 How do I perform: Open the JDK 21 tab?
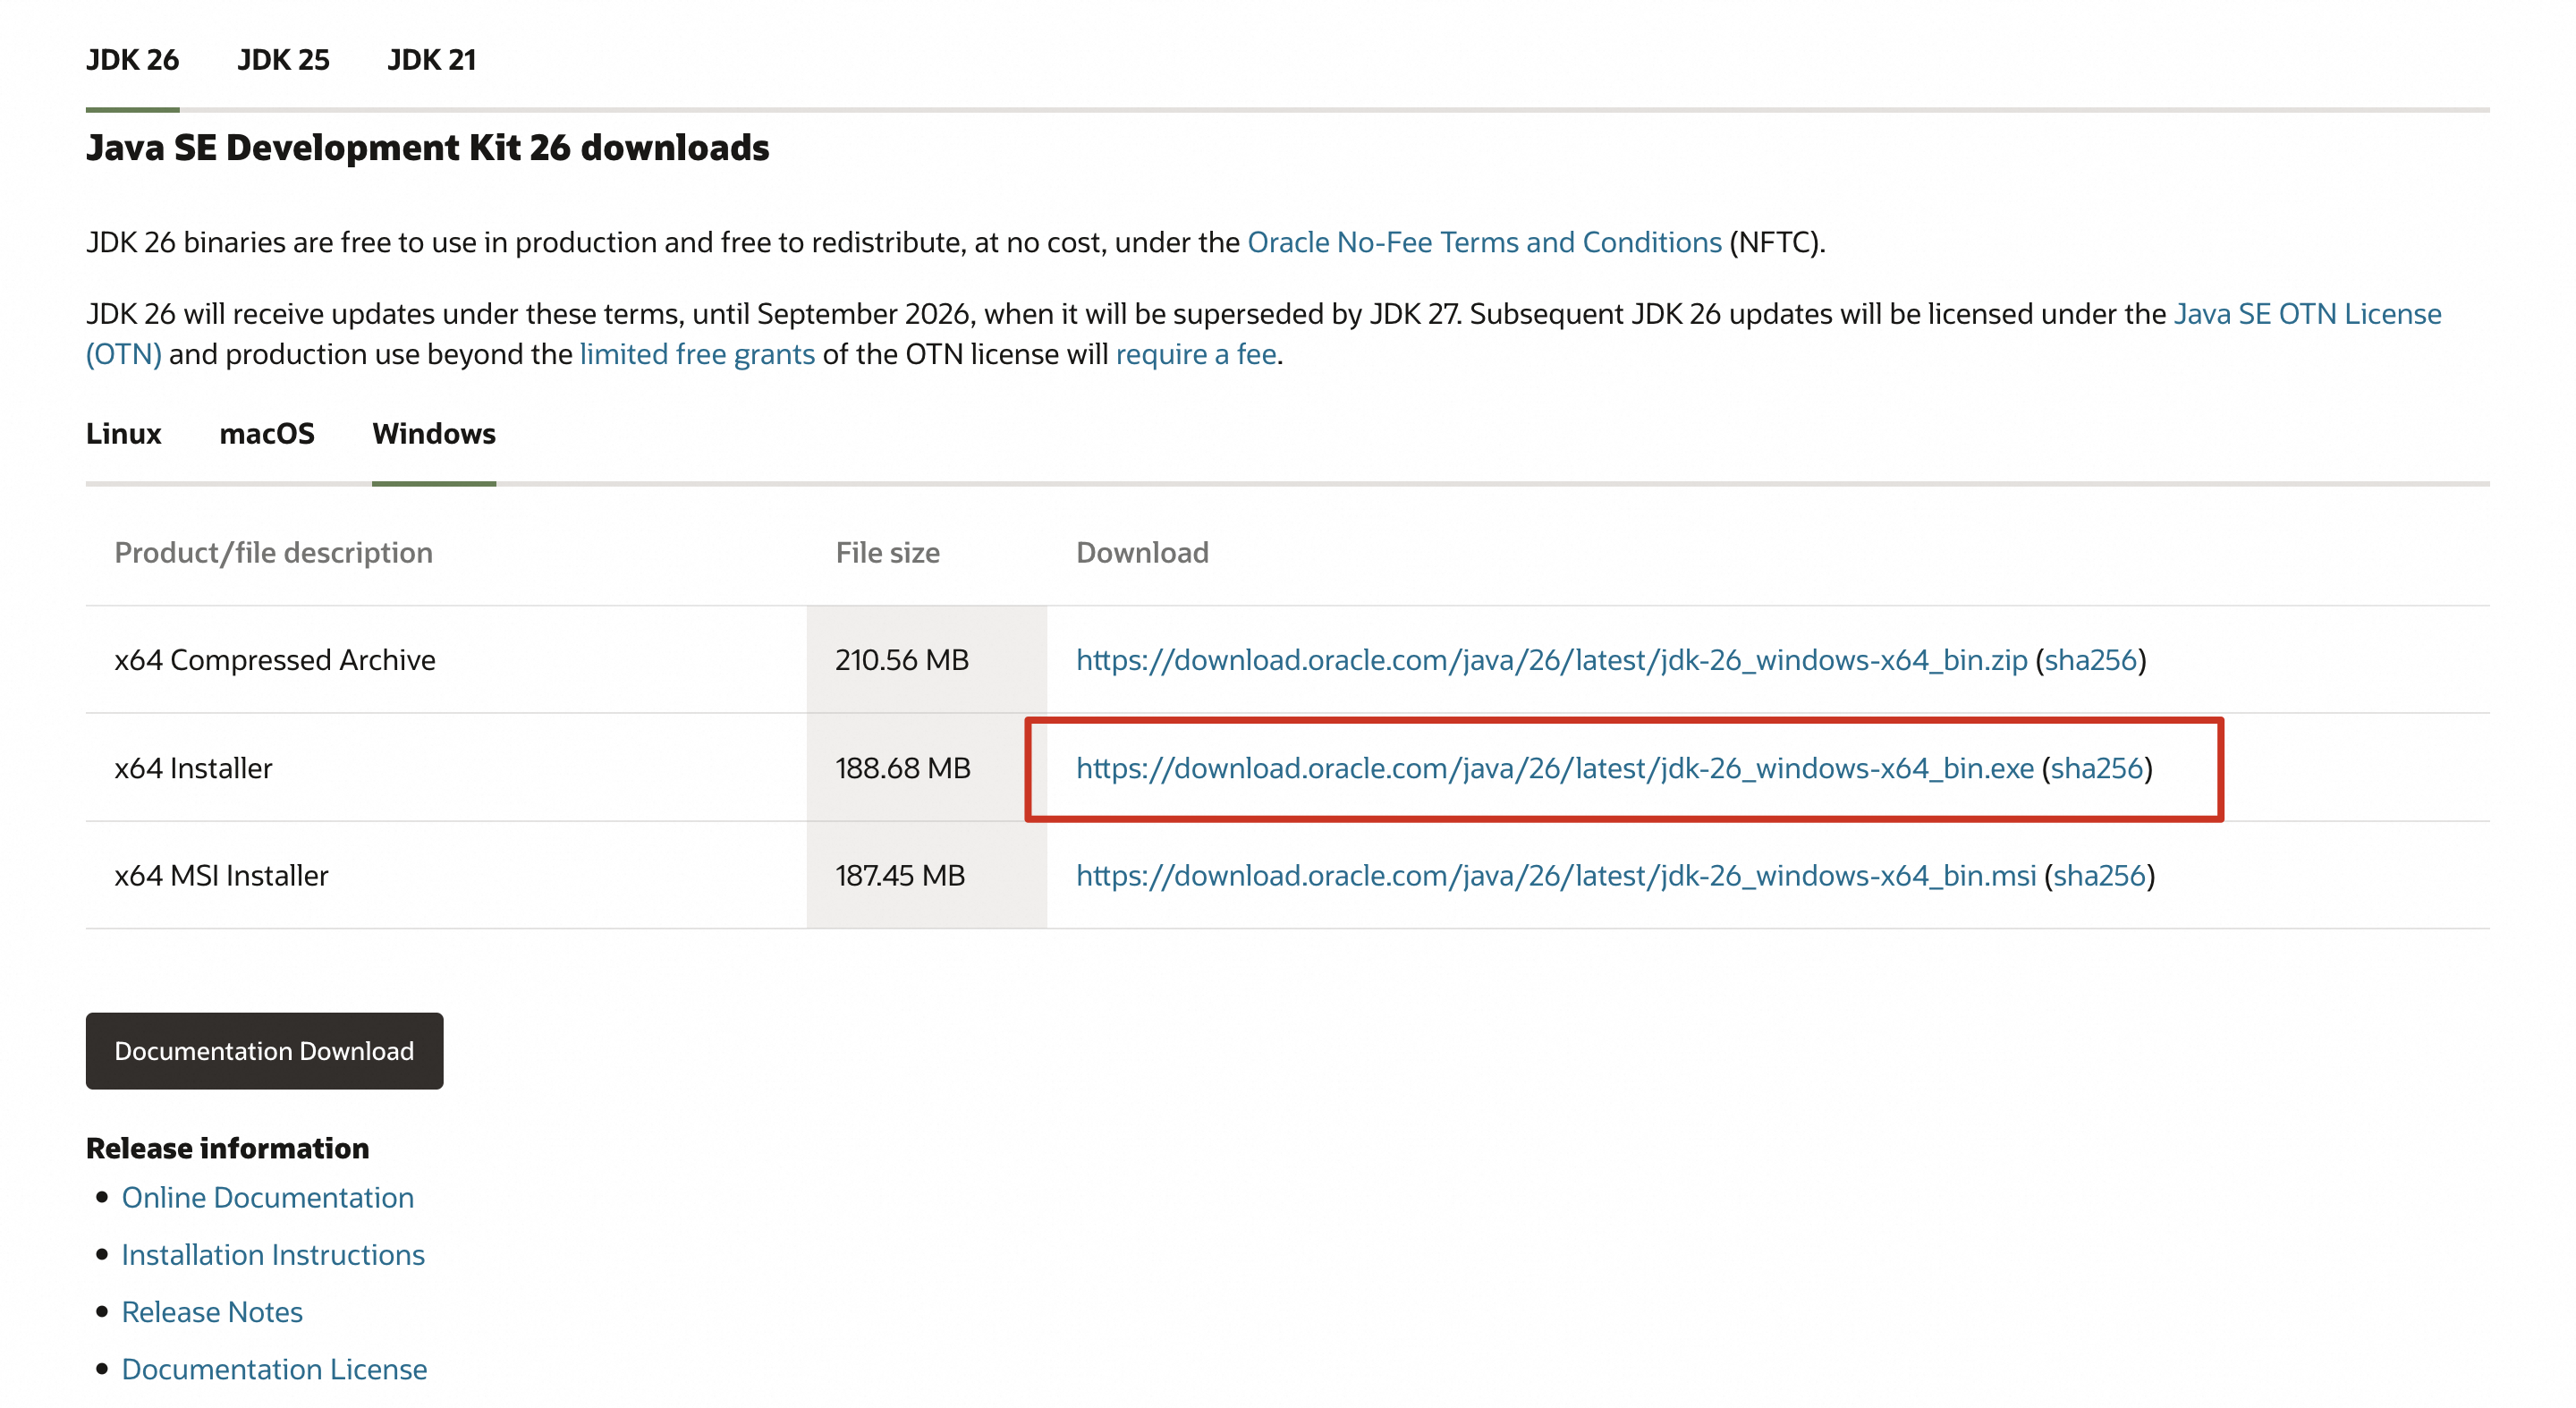(431, 60)
